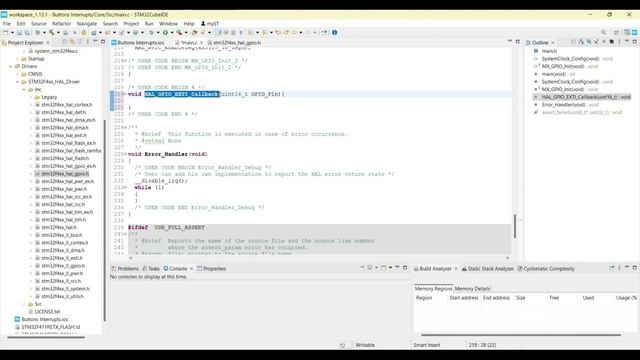Open the Source menu

pos(38,24)
